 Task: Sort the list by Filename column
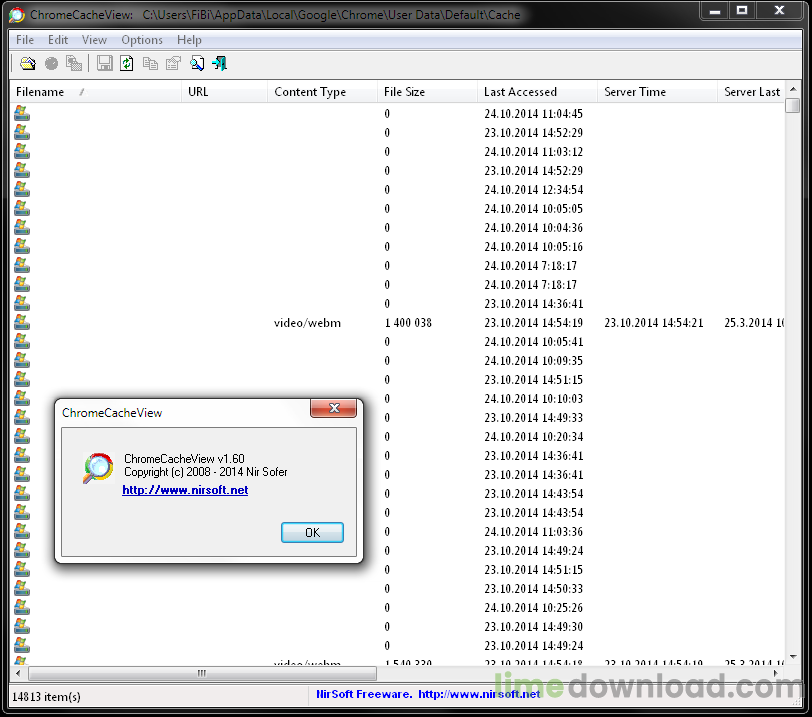click(x=40, y=92)
